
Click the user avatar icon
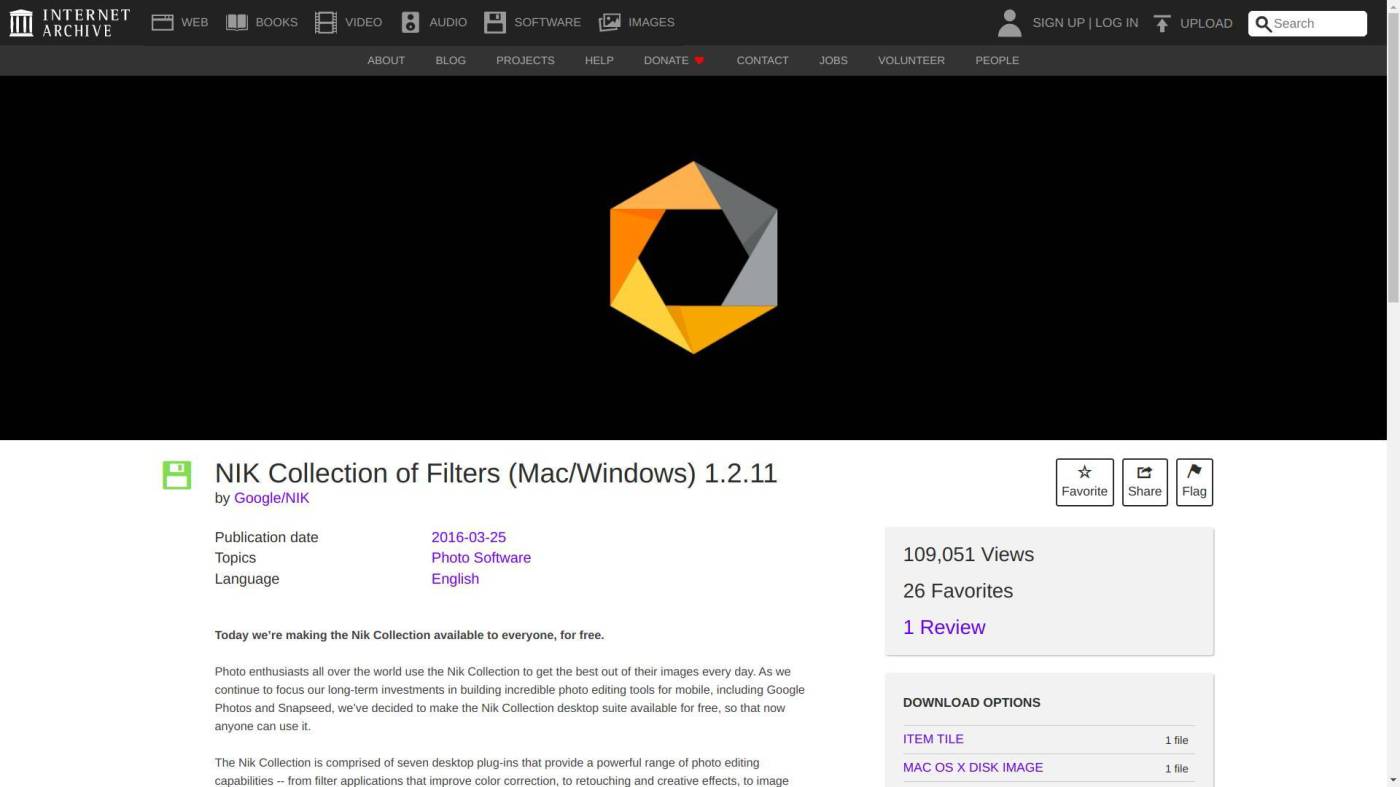tap(1010, 22)
